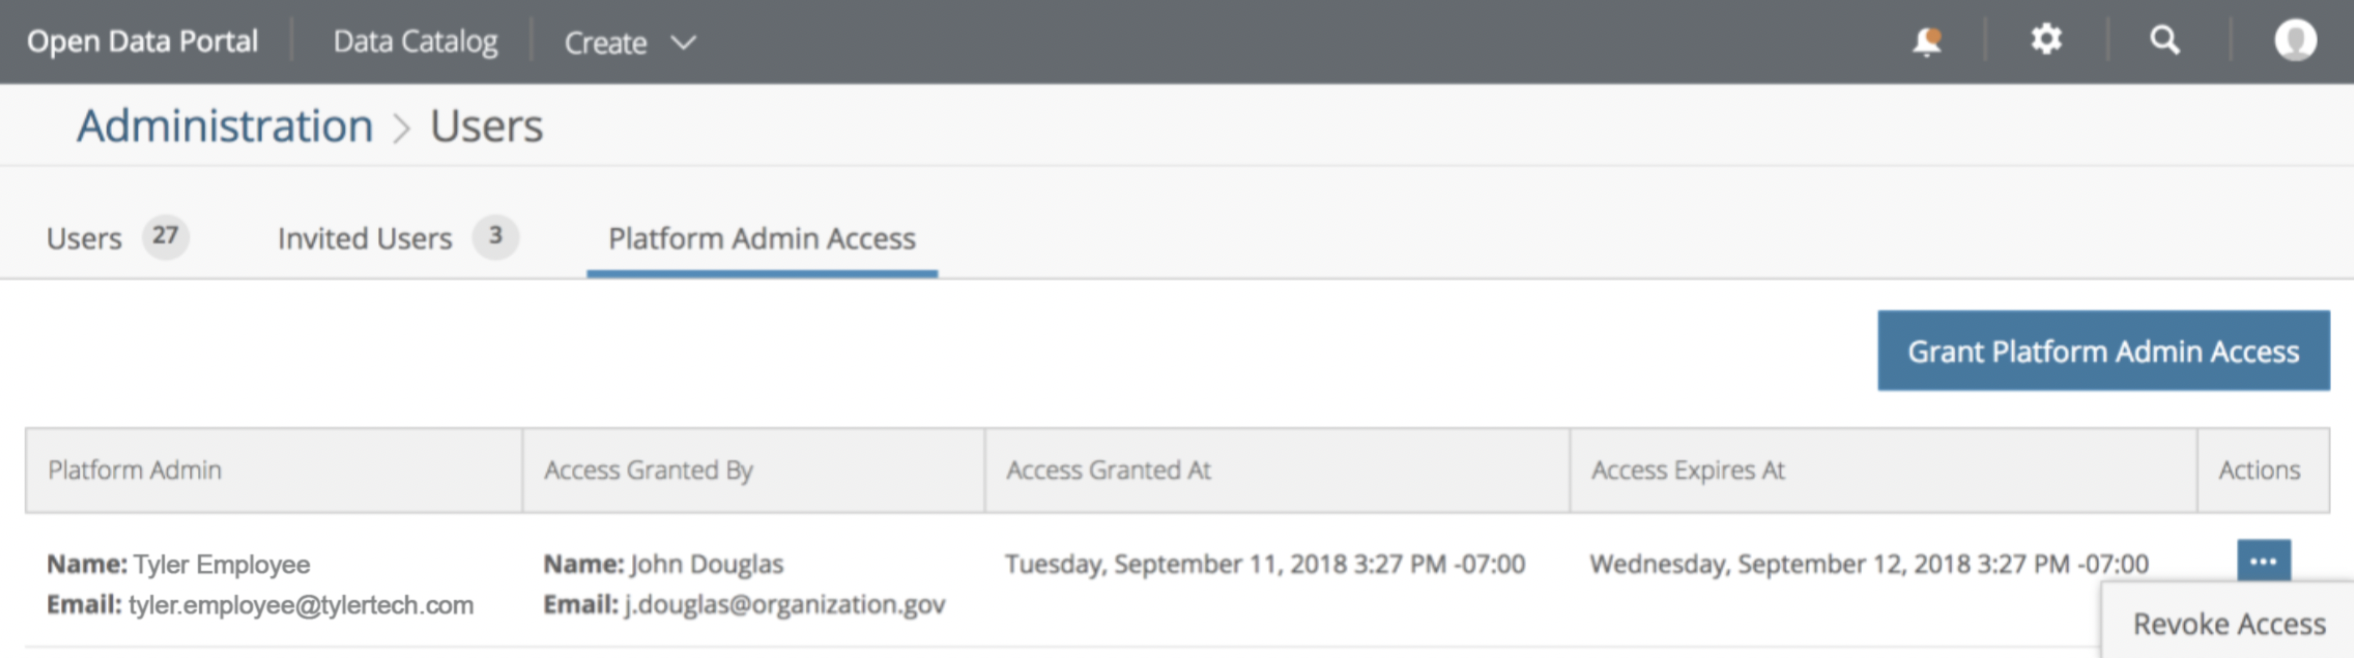This screenshot has height=658, width=2354.
Task: Click the Invited Users count badge 3
Action: tap(495, 236)
